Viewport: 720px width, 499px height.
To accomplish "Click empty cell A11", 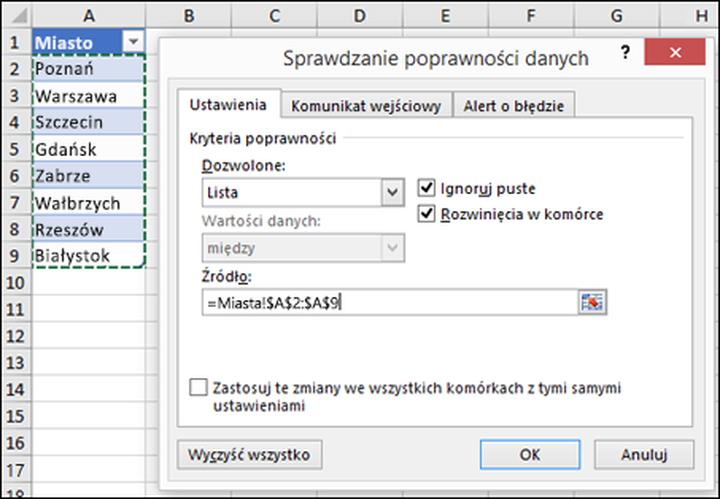I will click(x=89, y=309).
